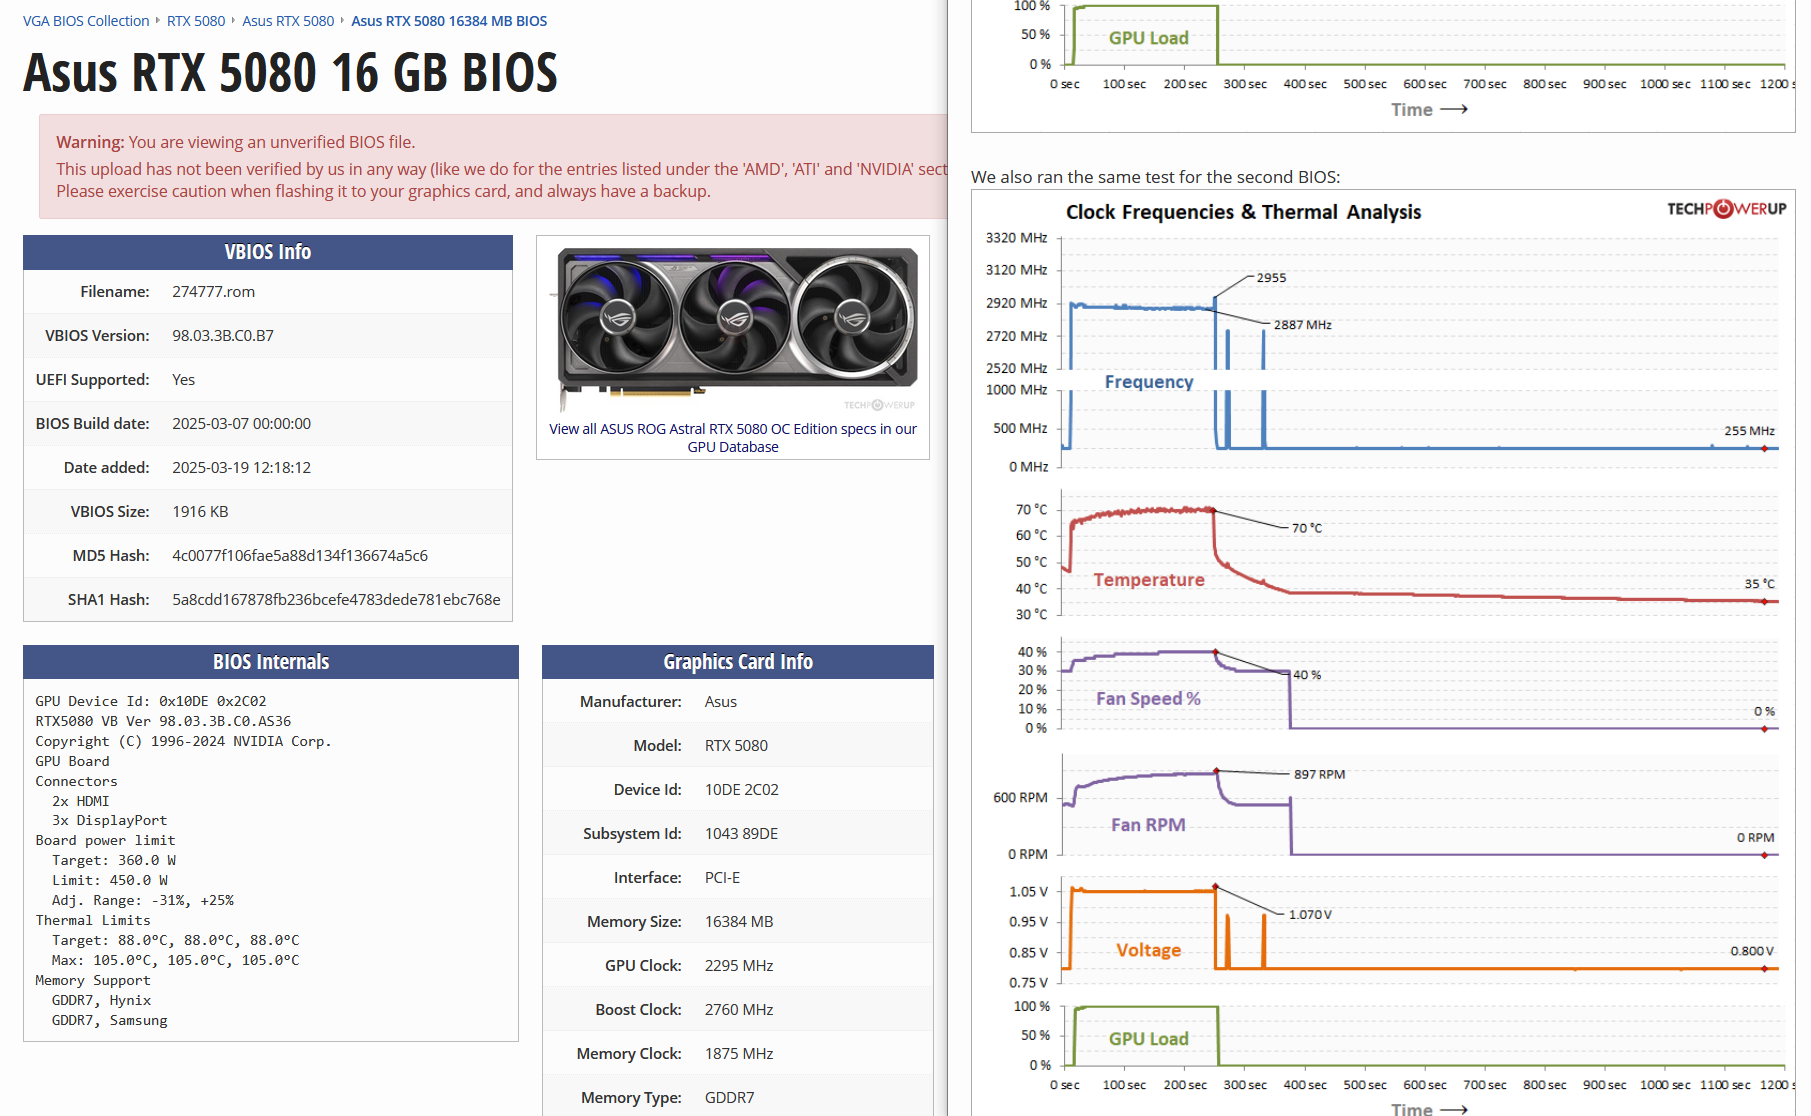This screenshot has height=1116, width=1811.
Task: Click the GDDR7, Samsung memory line
Action: (x=110, y=1020)
